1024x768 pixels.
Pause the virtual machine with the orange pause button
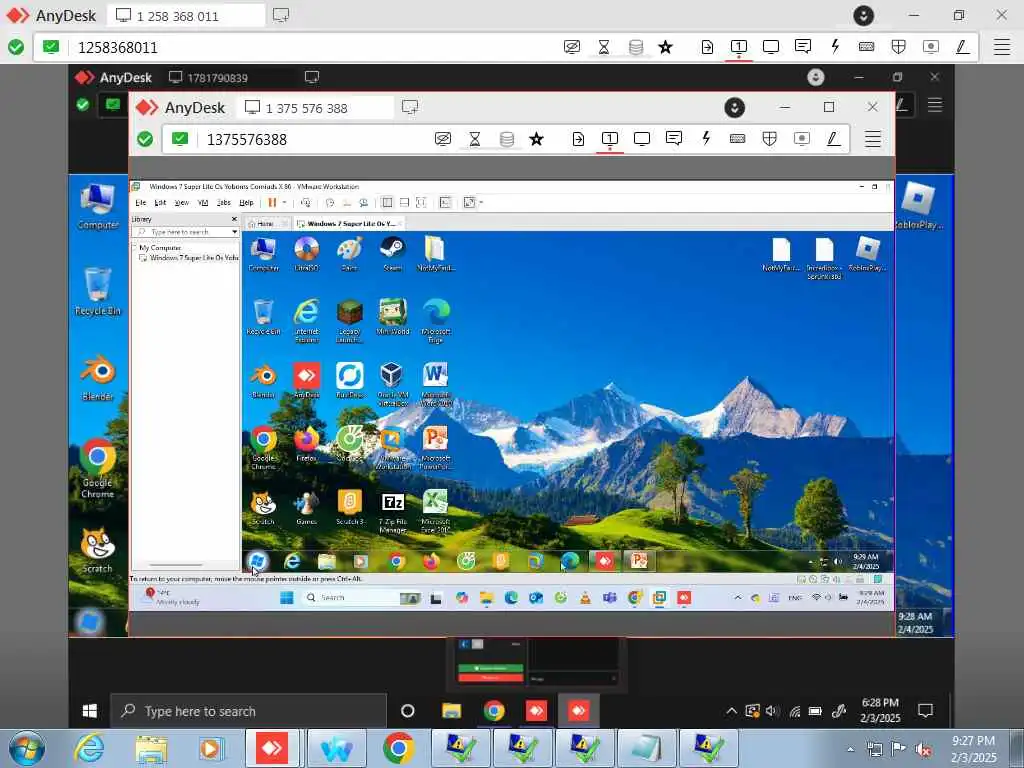pos(272,202)
